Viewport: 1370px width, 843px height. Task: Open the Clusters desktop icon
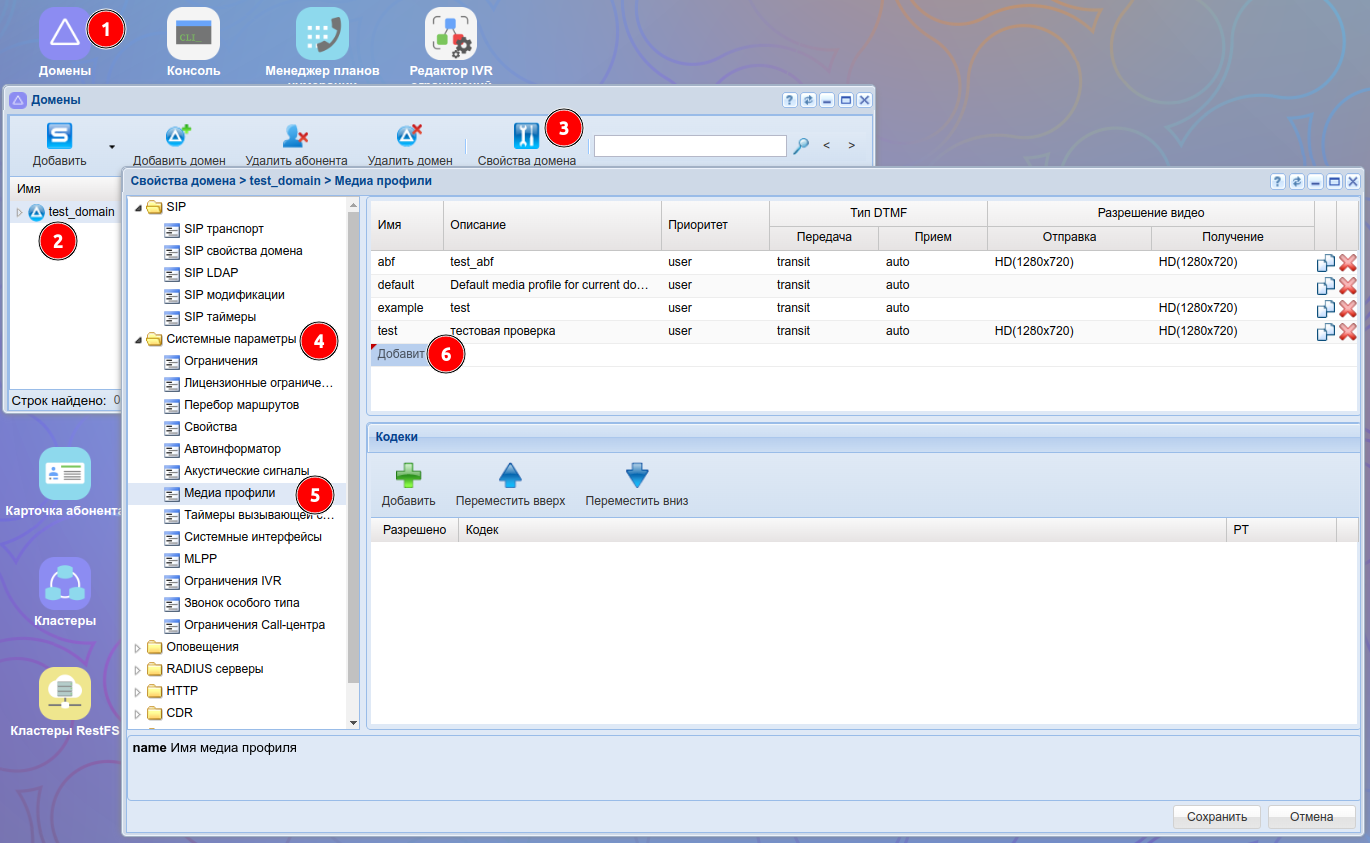(65, 584)
